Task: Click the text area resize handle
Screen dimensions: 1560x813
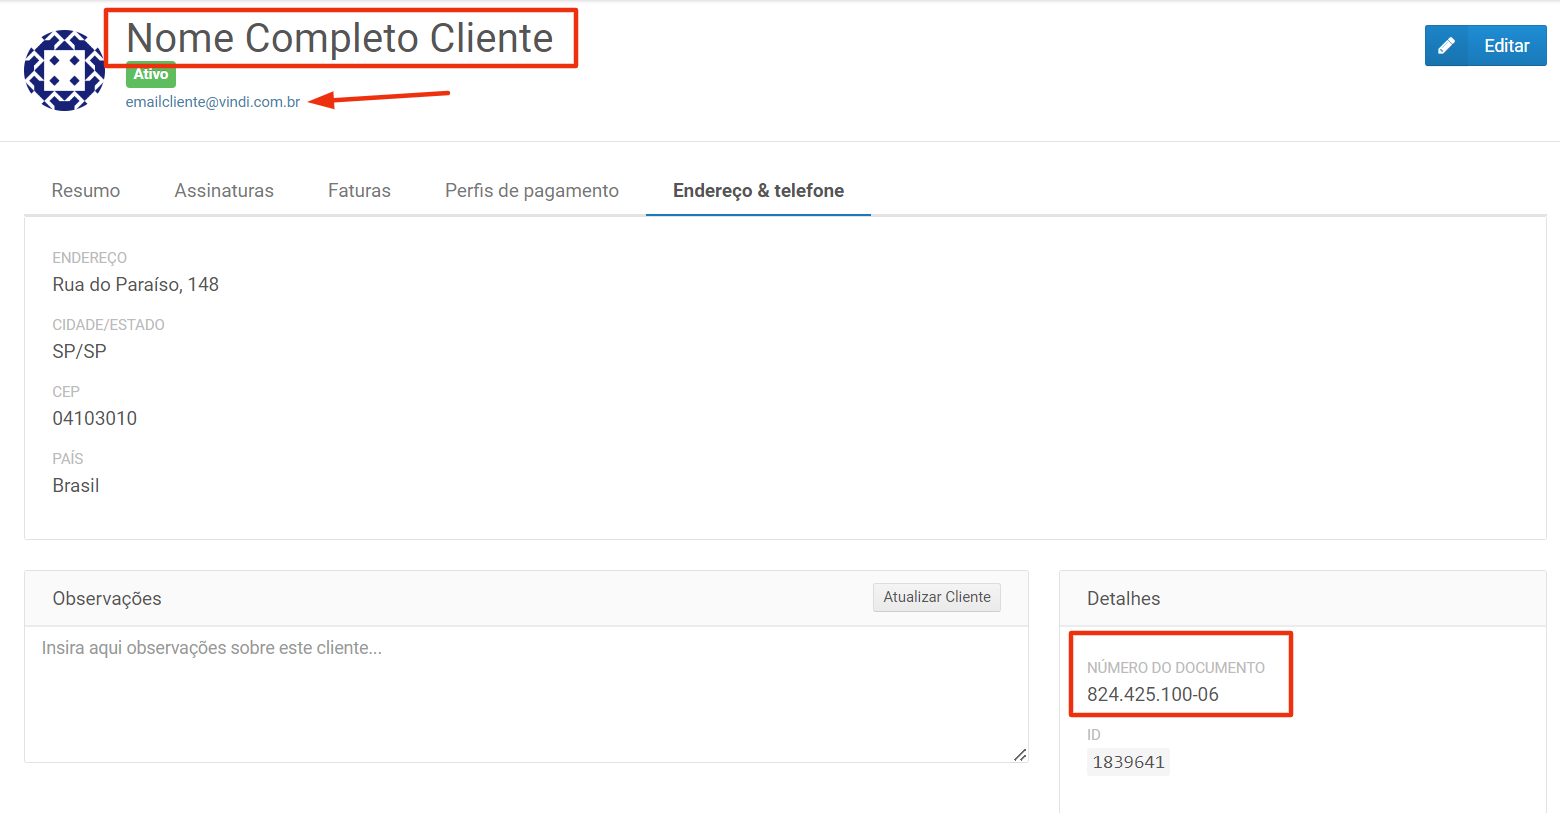Action: point(1019,755)
